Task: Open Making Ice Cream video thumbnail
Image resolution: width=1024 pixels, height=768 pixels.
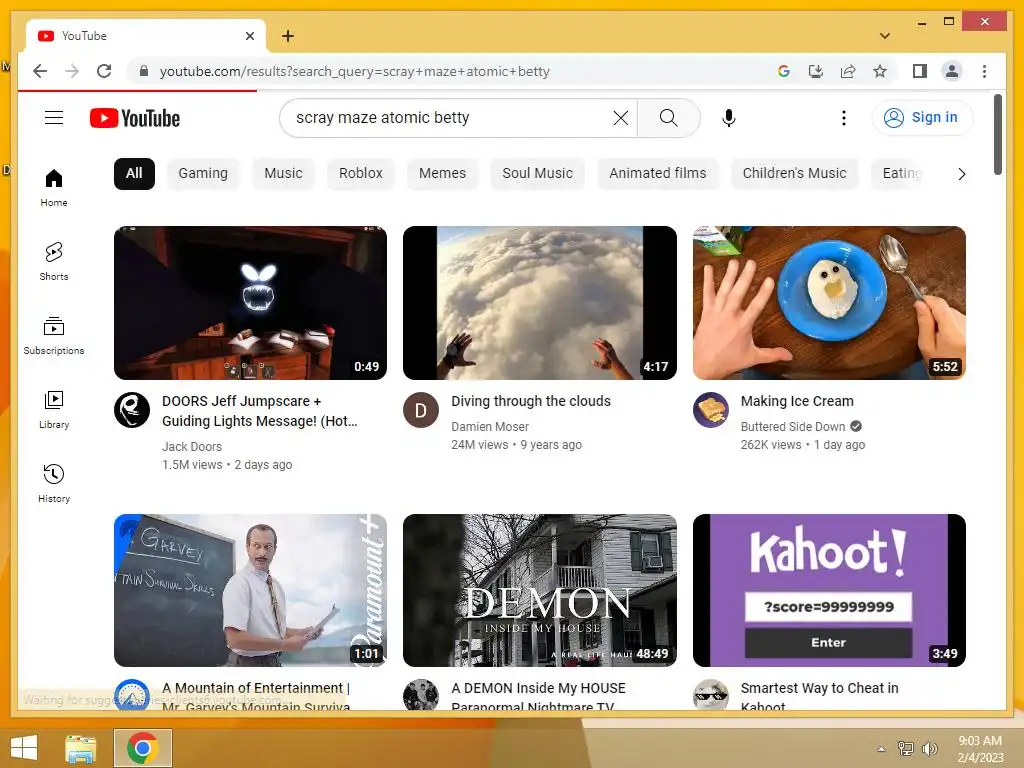Action: point(829,302)
